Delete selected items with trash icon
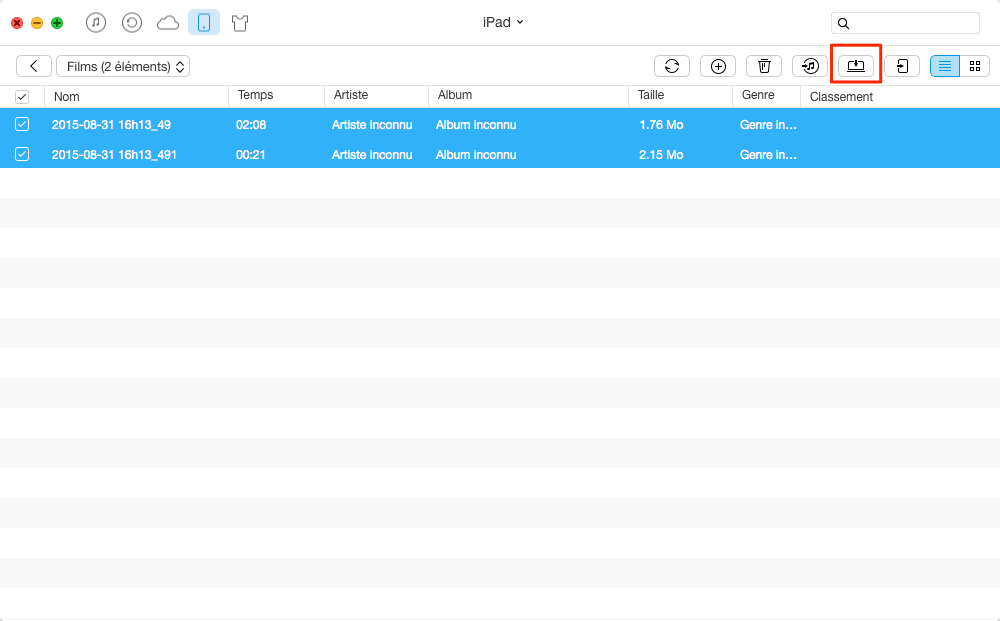Screen dimensions: 1000x621 (764, 66)
